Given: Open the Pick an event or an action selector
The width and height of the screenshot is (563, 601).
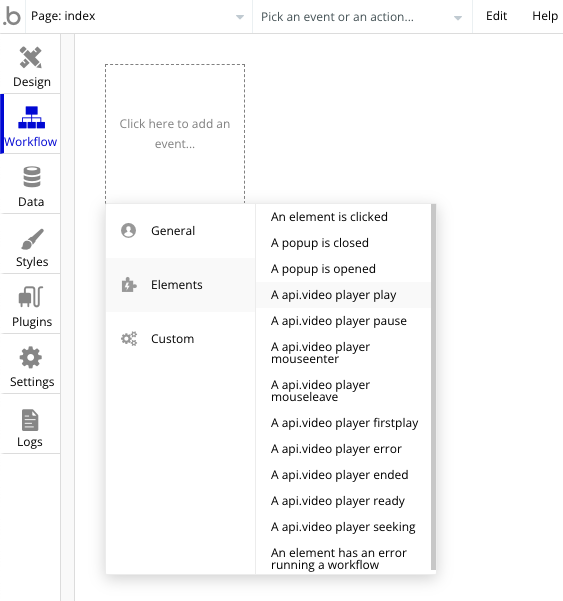Looking at the screenshot, I should pyautogui.click(x=362, y=16).
